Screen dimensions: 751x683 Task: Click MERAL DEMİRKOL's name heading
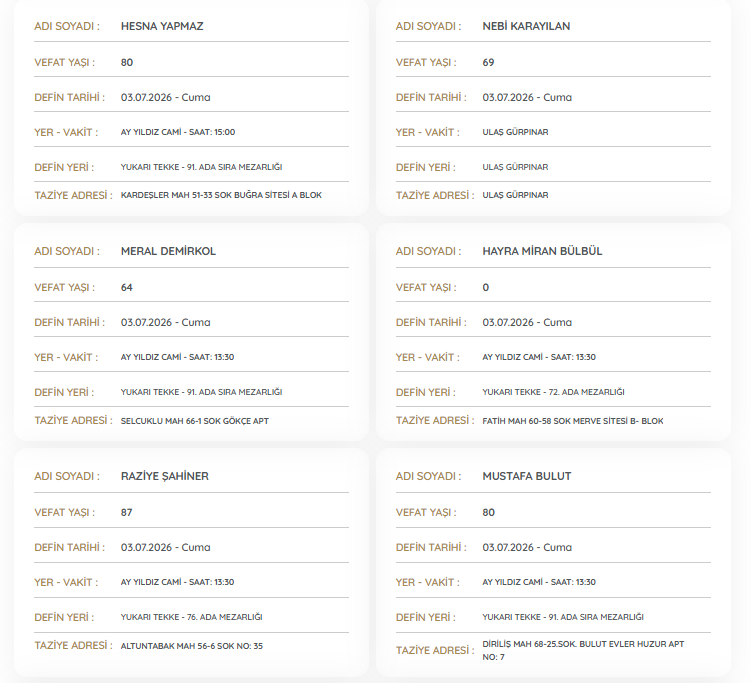pos(168,251)
